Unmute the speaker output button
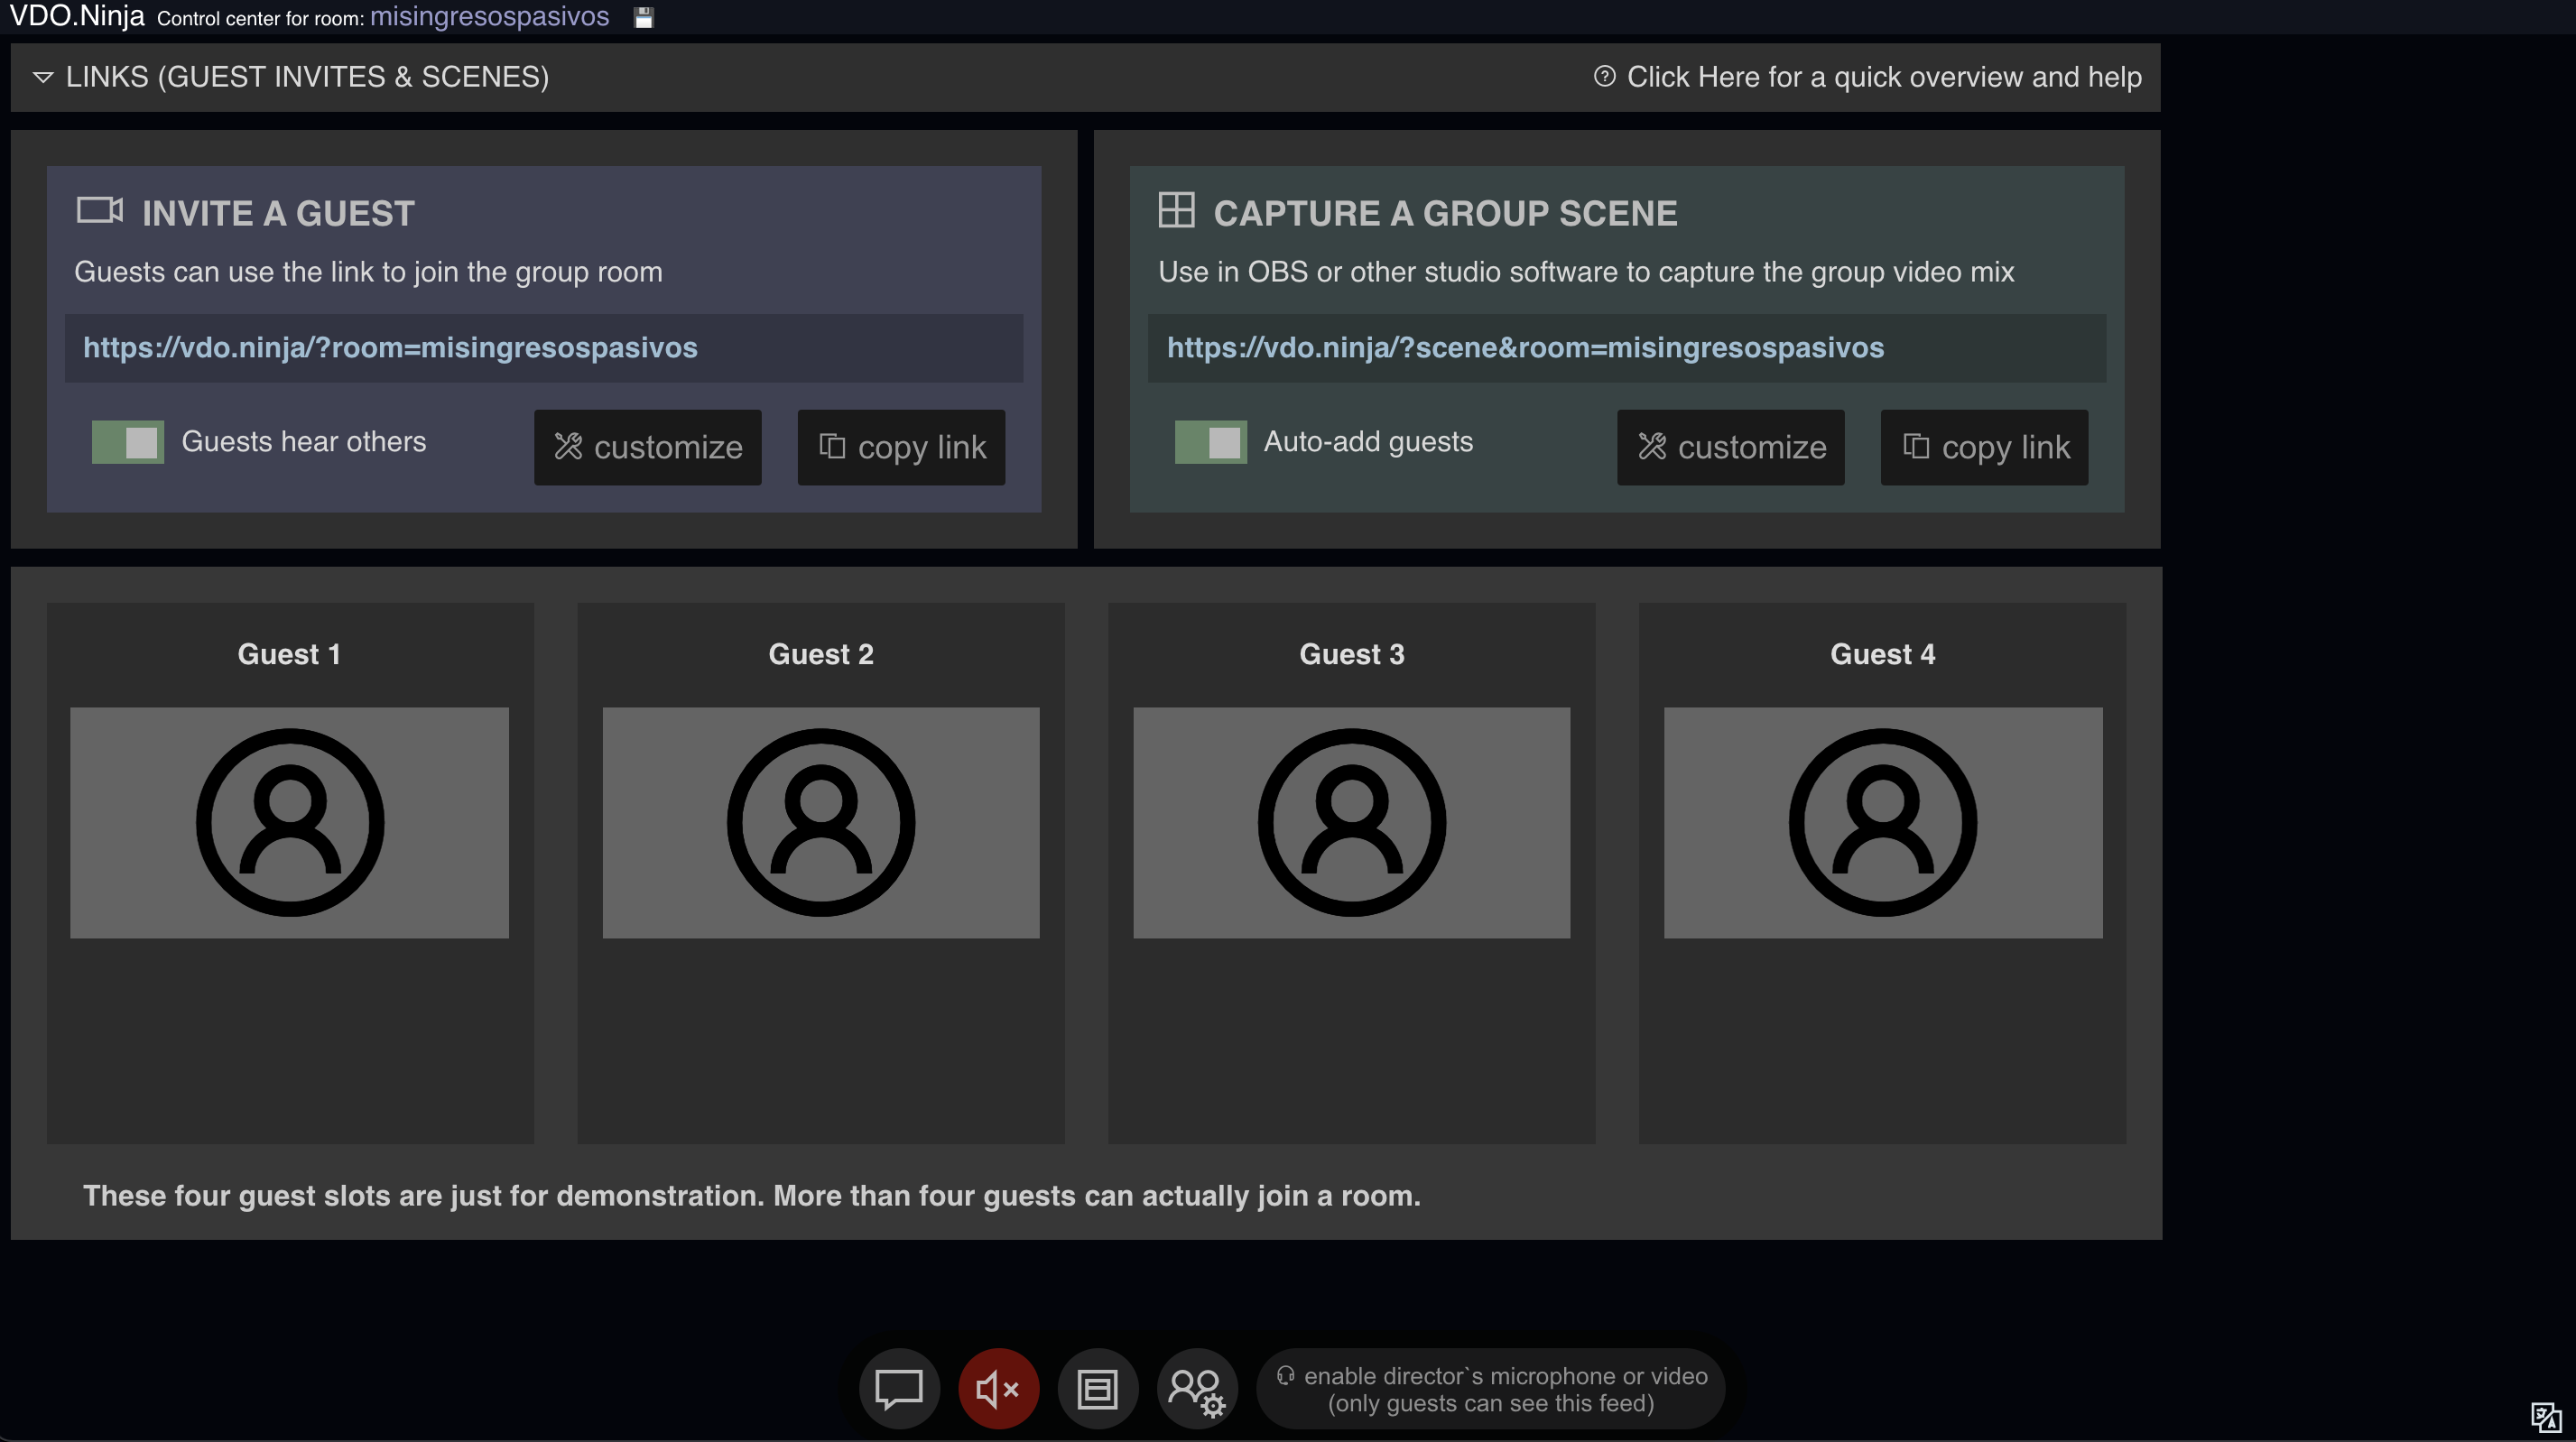Screen dimensions: 2576x1442 click(x=998, y=1388)
